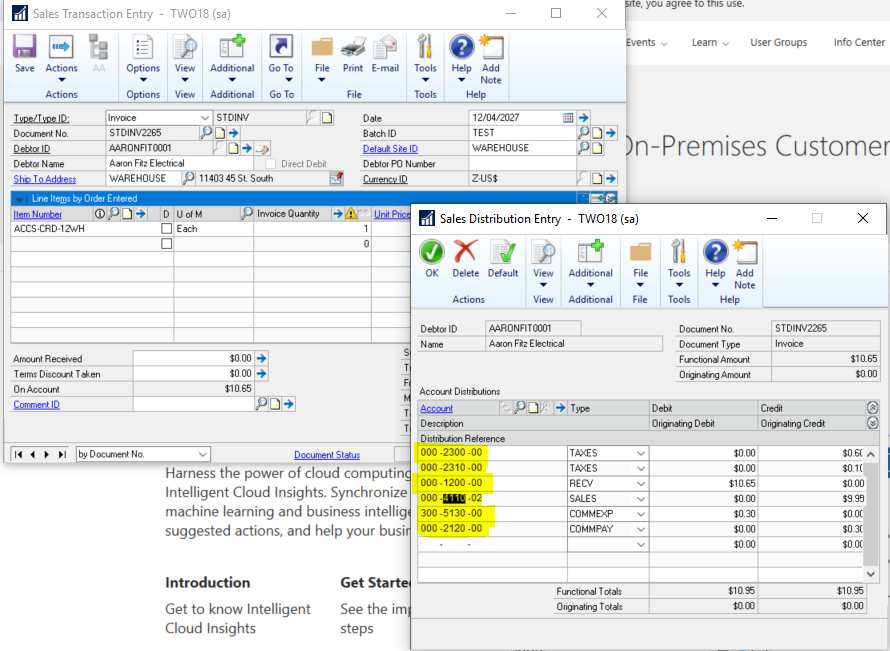Screen dimensions: 890x651
Task: Click the Document Status link
Action: [x=327, y=455]
